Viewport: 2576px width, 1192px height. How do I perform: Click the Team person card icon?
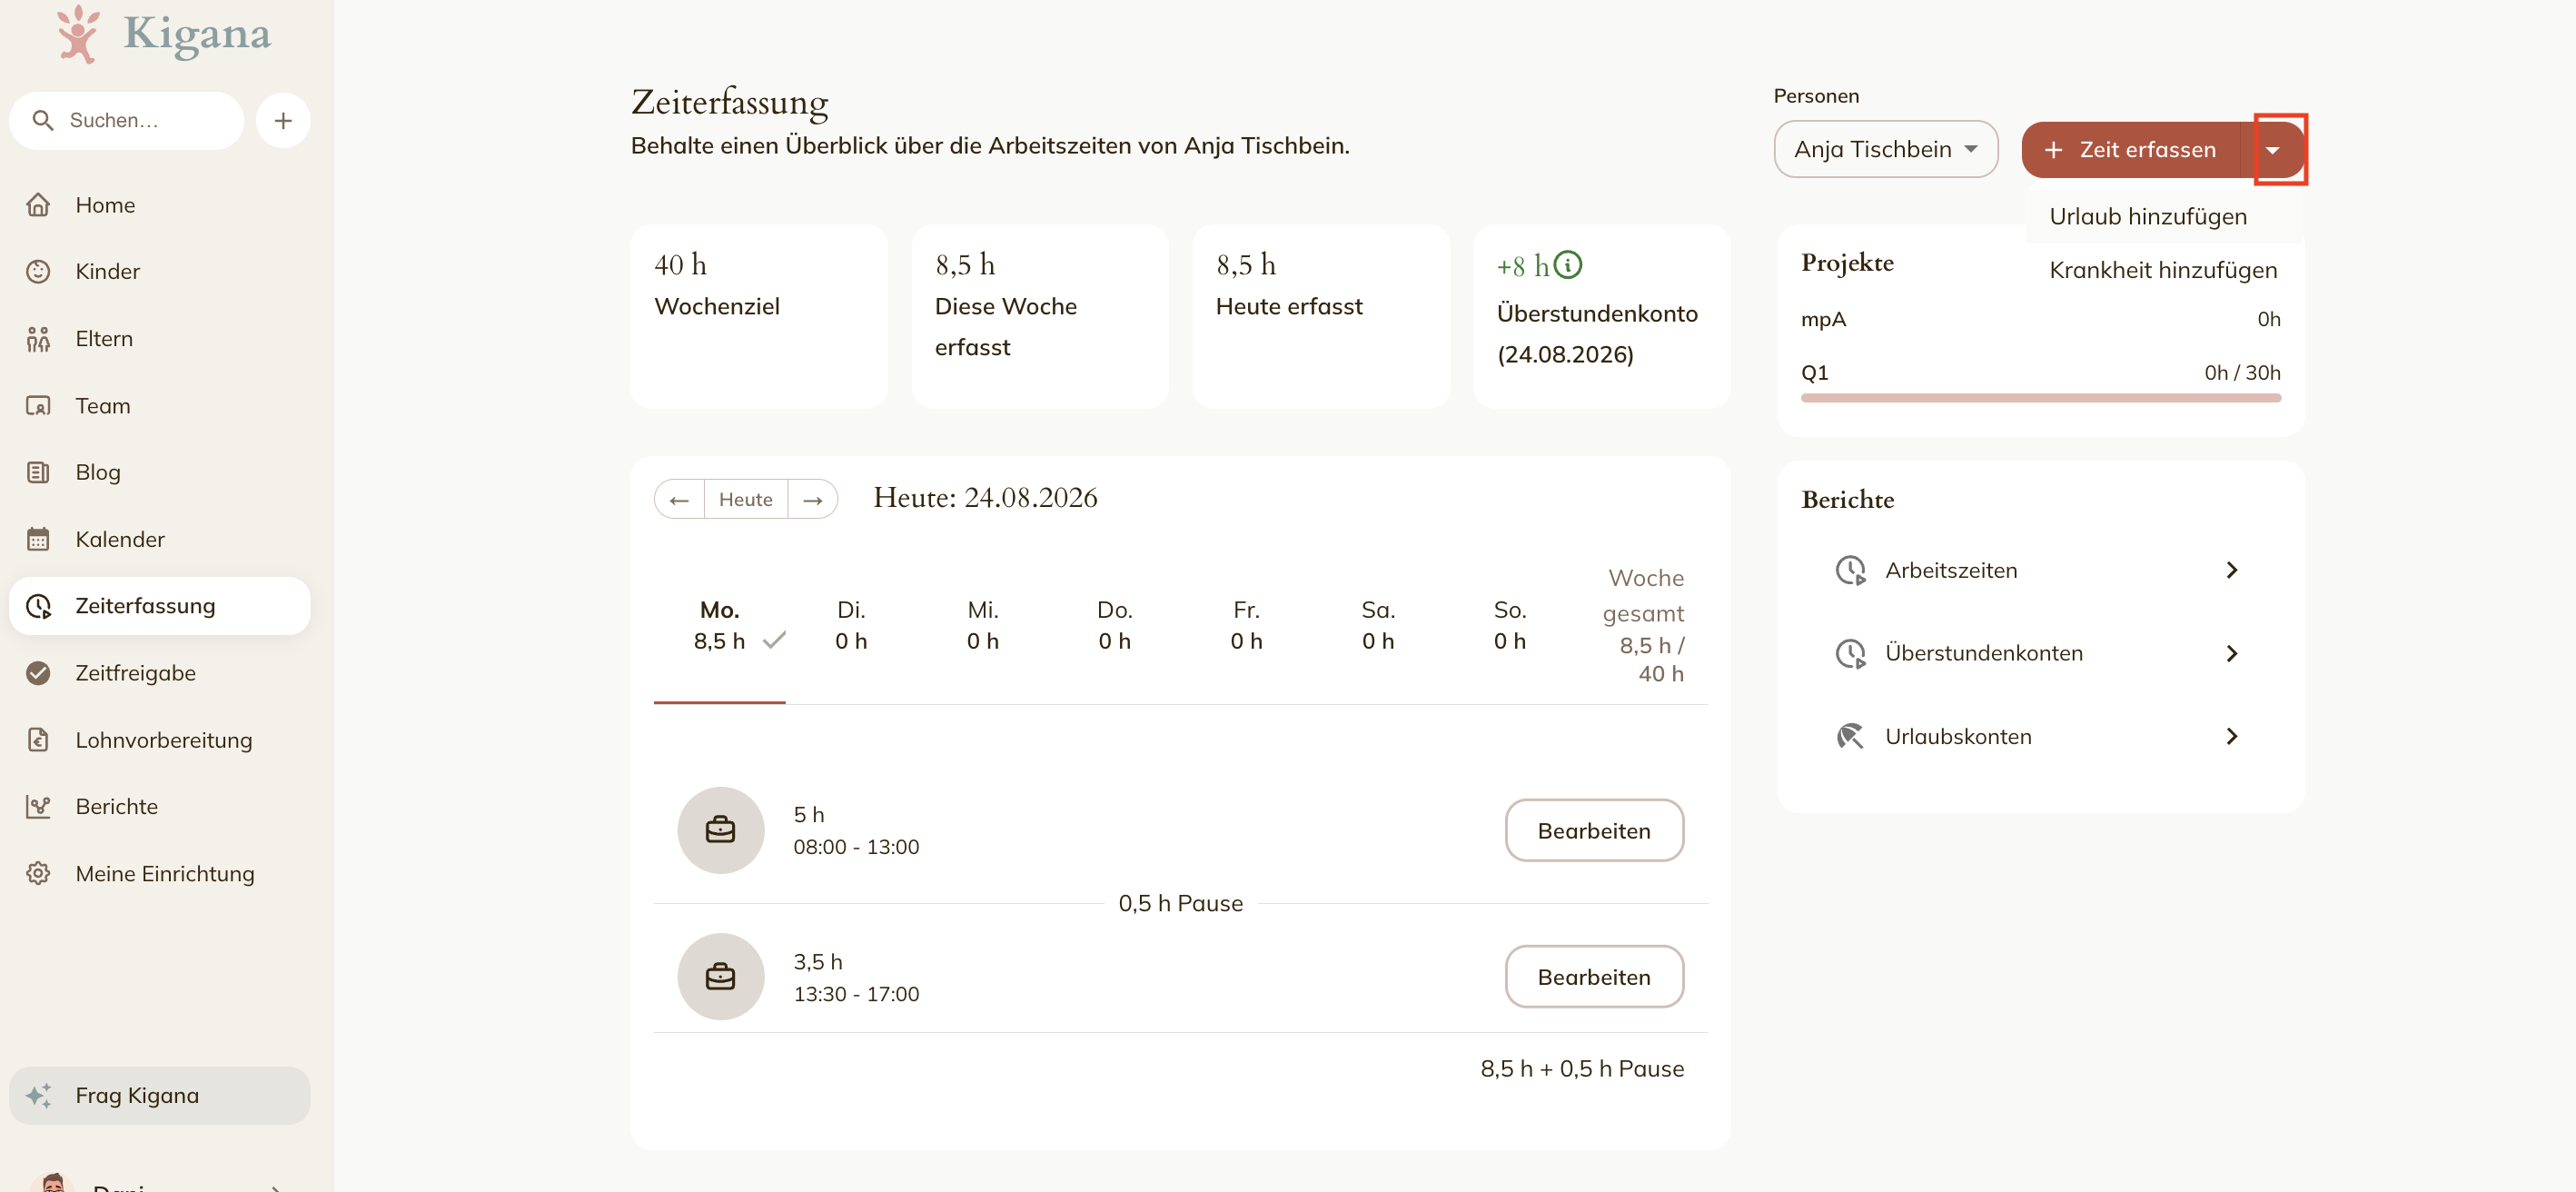point(38,406)
